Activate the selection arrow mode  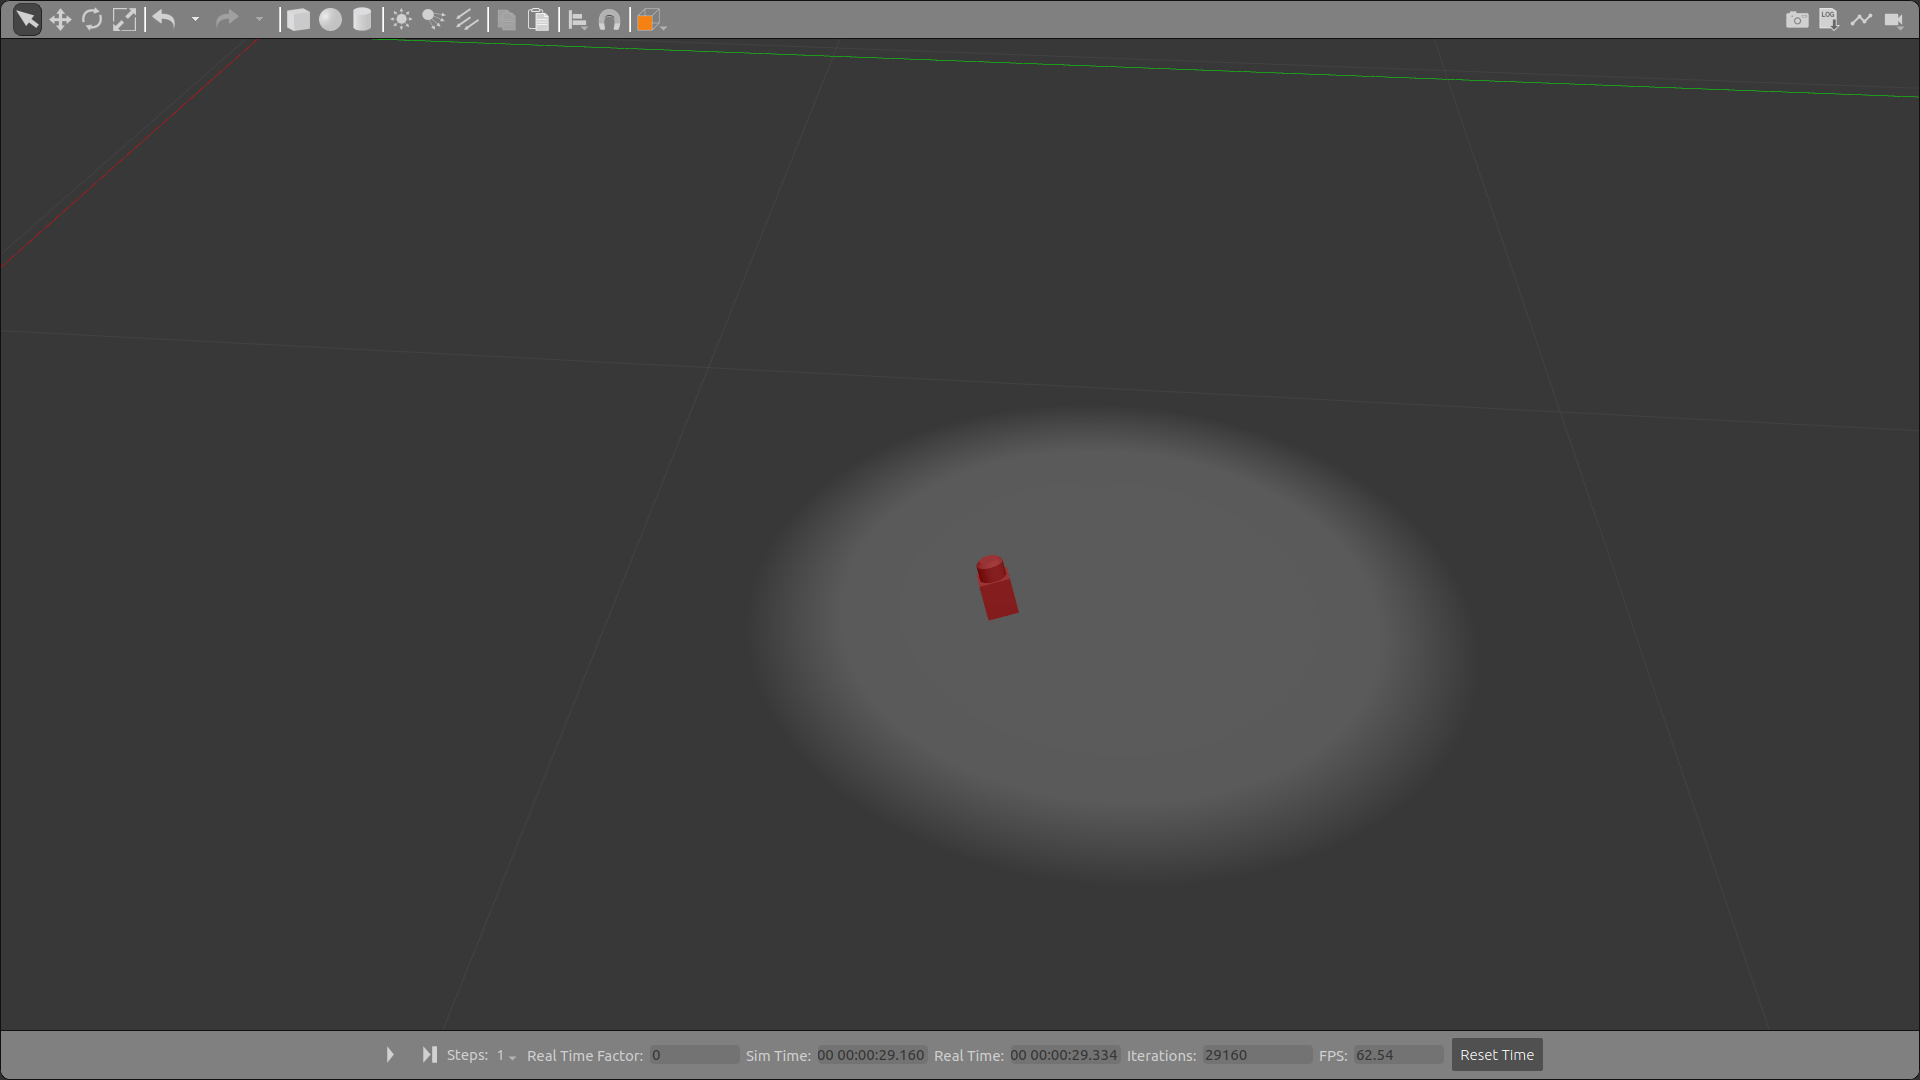pyautogui.click(x=27, y=19)
